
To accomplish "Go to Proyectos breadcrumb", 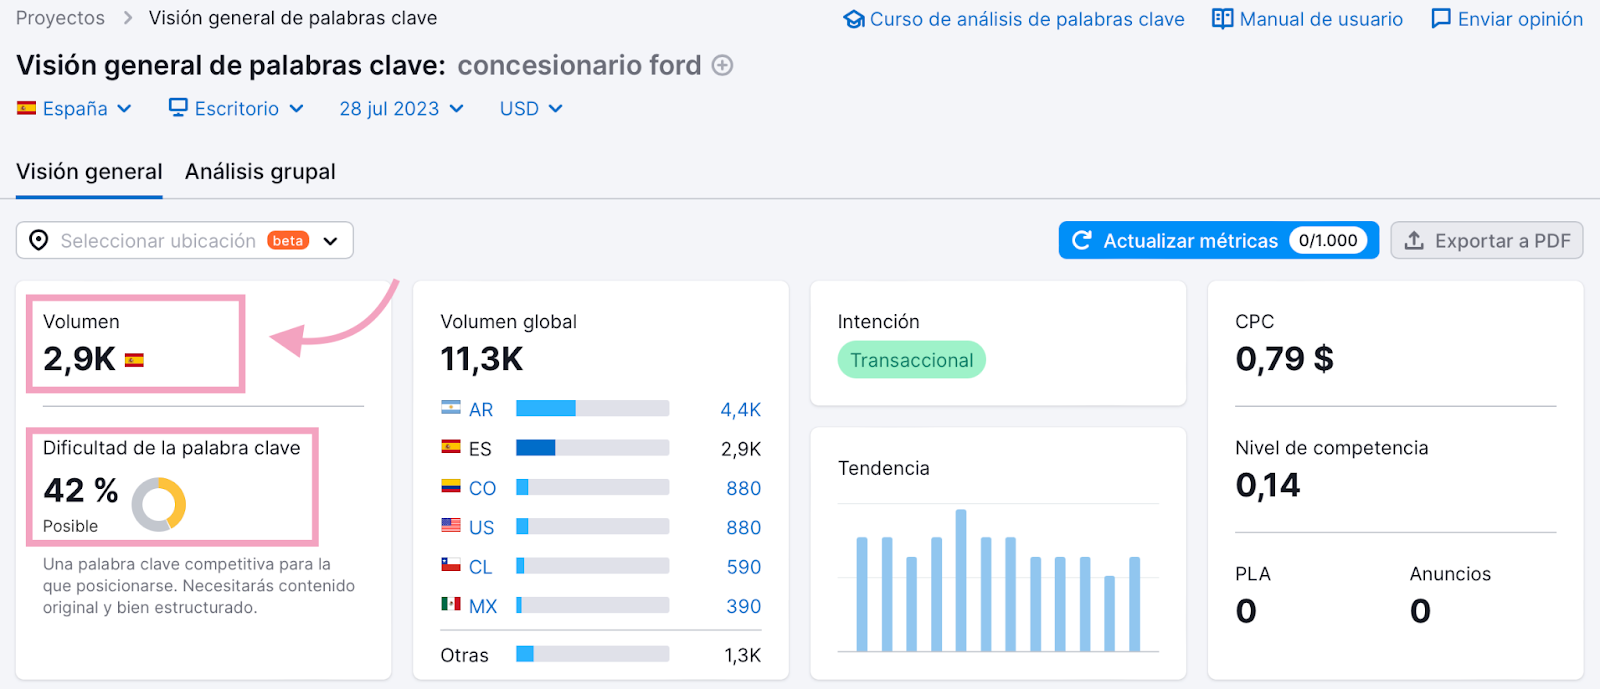I will pos(60,18).
